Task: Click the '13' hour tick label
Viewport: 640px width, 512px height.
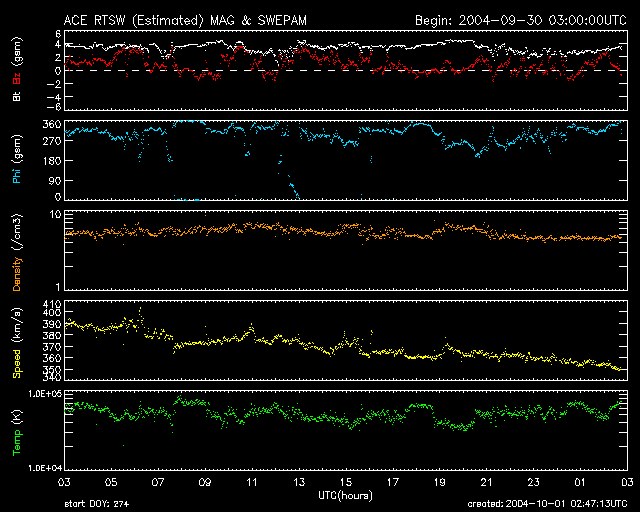Action: [299, 482]
